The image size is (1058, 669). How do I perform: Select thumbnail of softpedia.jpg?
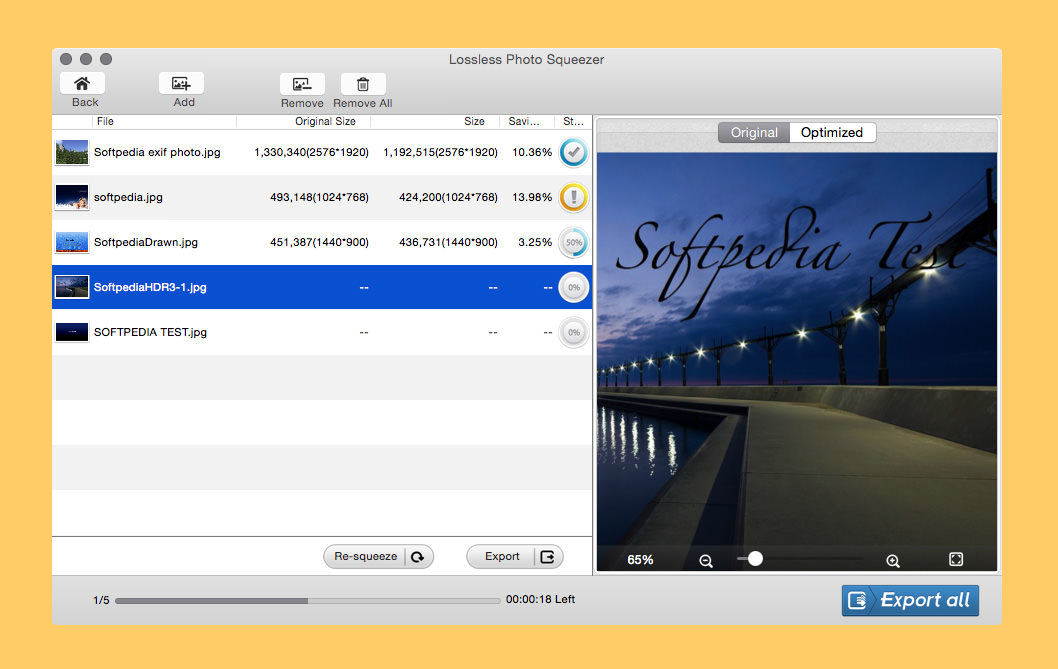[72, 197]
